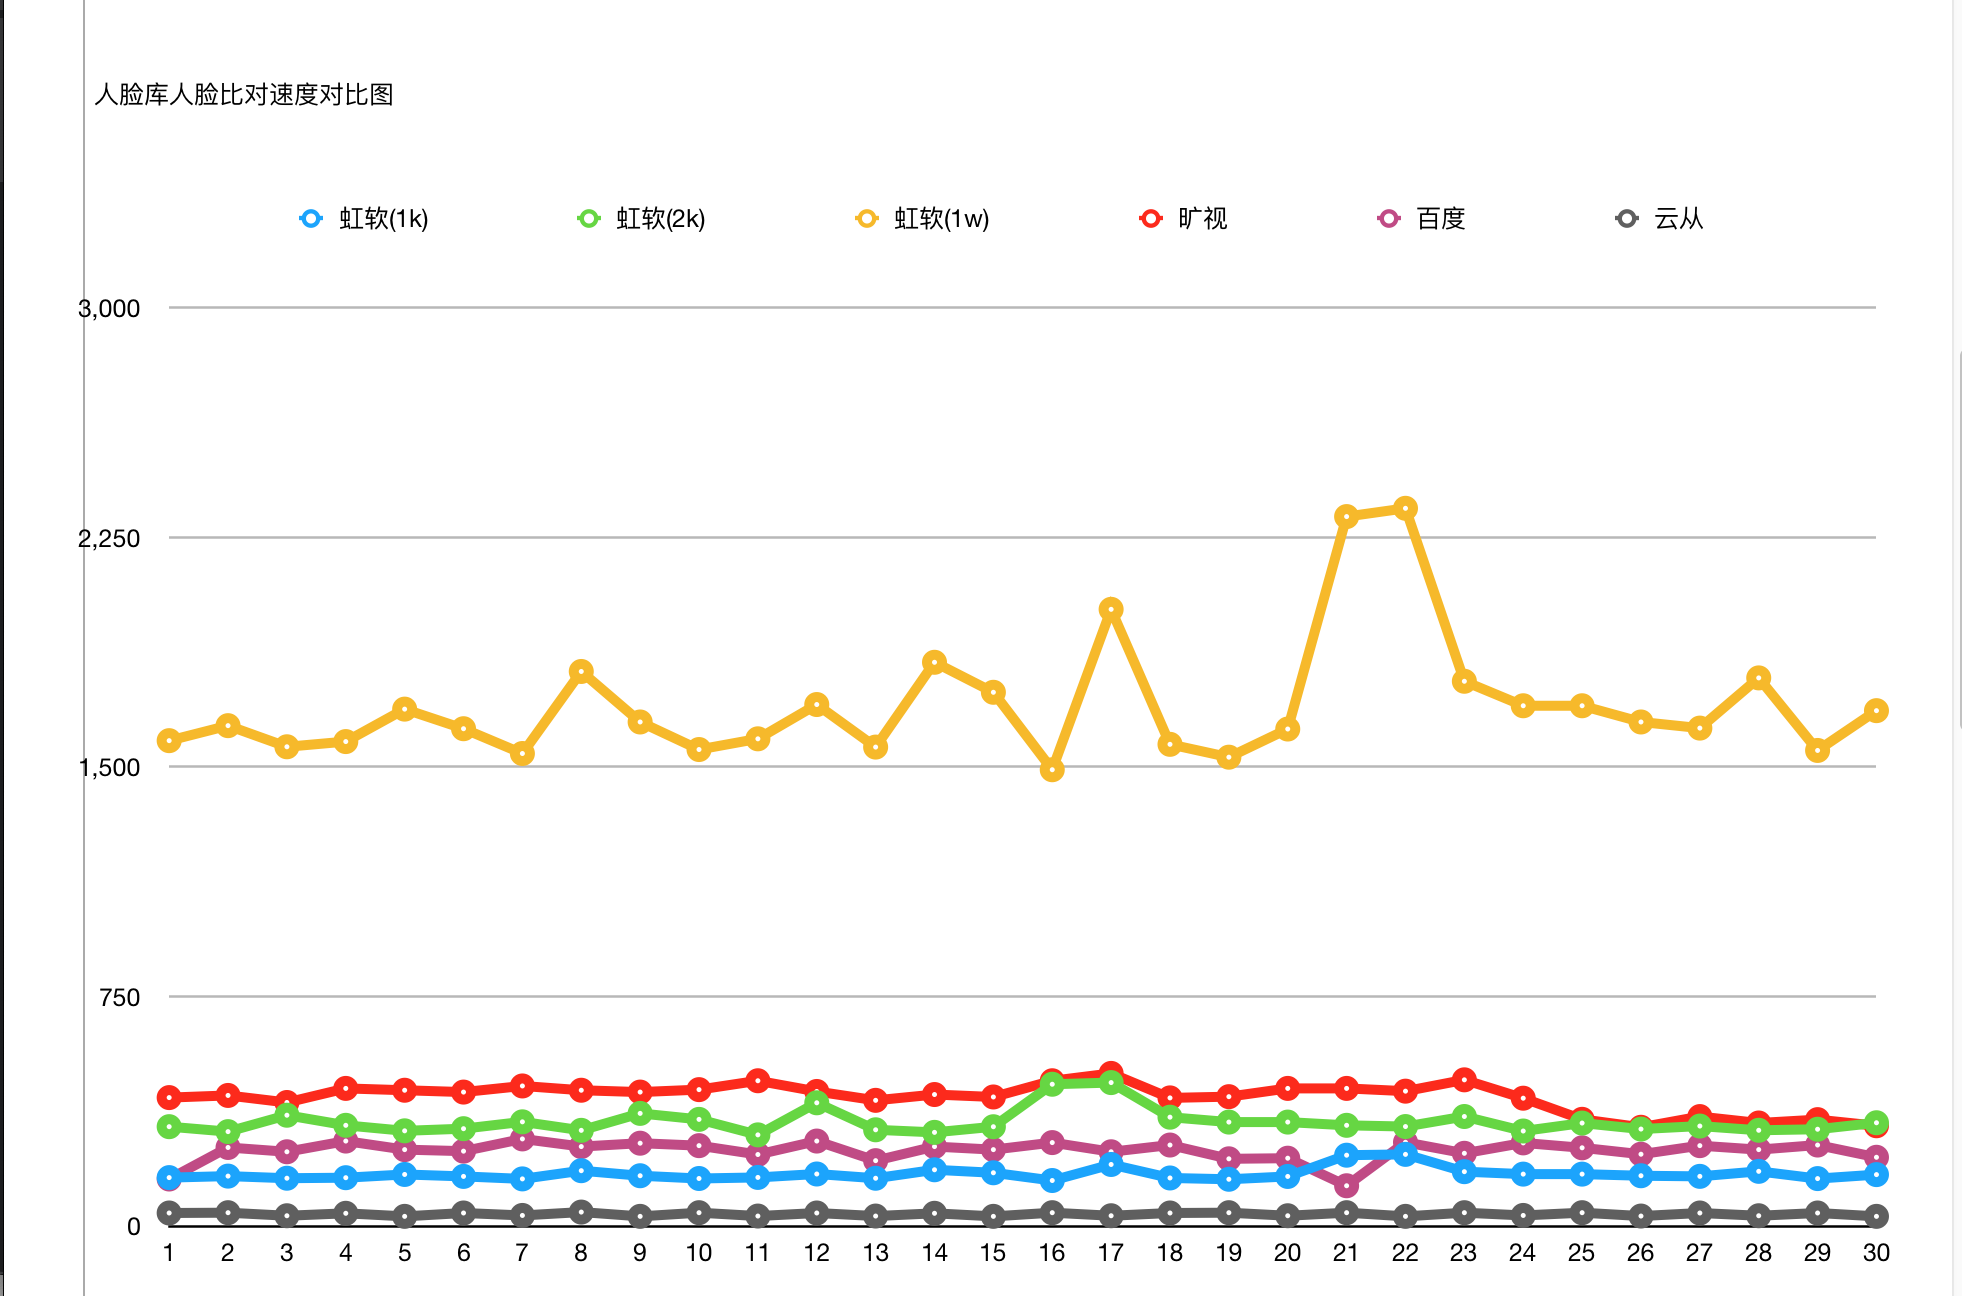Click the green 虹软(2k) legend marker
The height and width of the screenshot is (1296, 1962).
pos(589,218)
